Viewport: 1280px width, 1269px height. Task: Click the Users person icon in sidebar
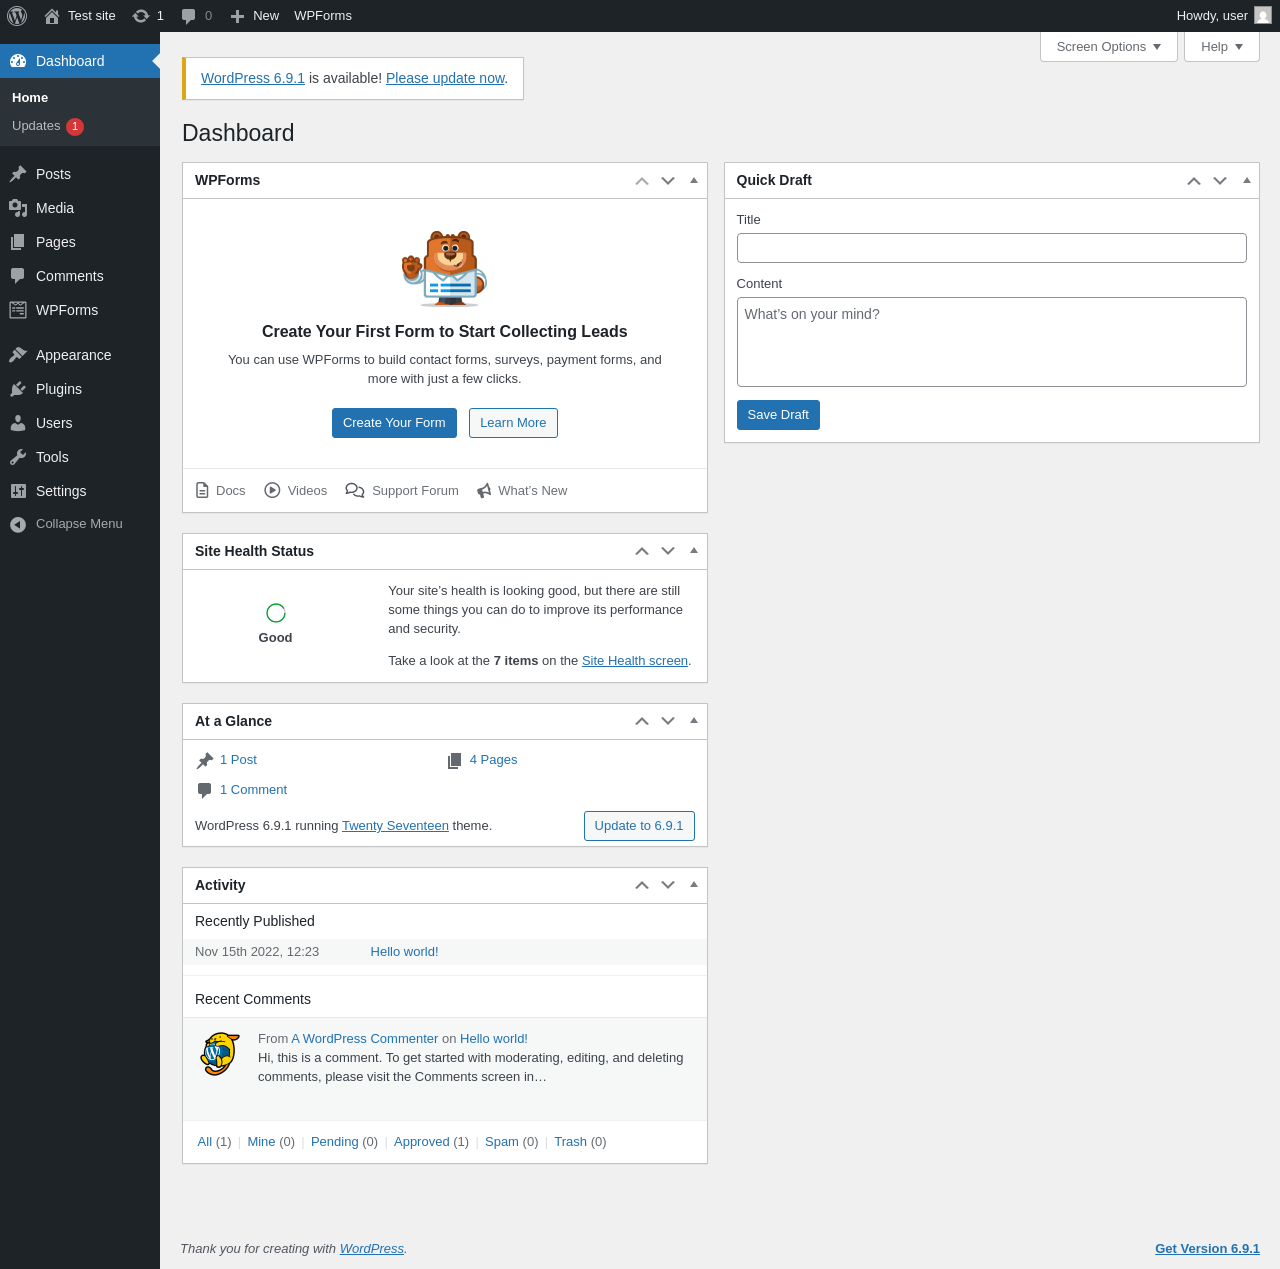[x=18, y=423]
